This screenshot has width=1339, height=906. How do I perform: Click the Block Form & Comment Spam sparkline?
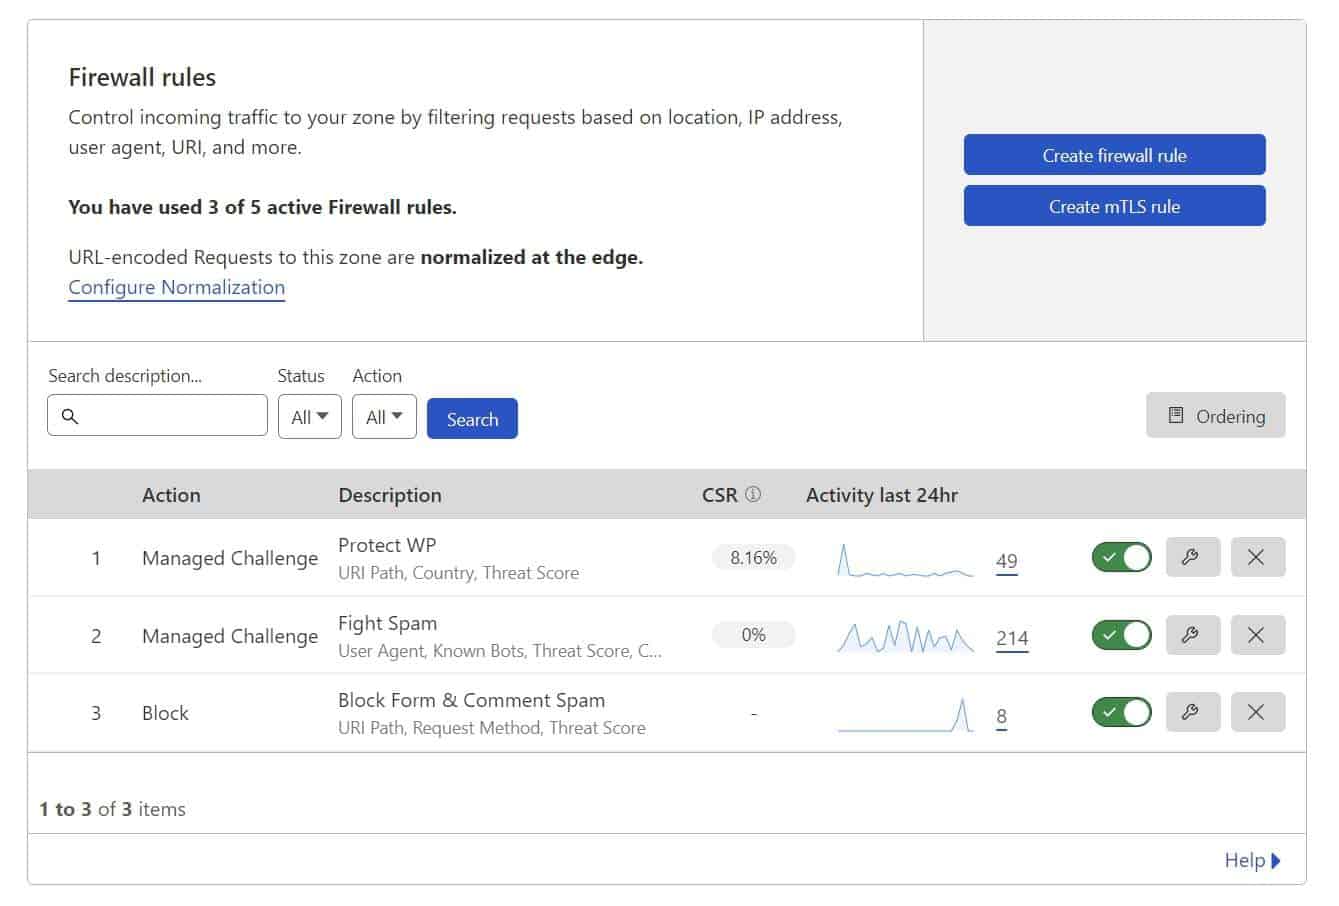click(905, 714)
